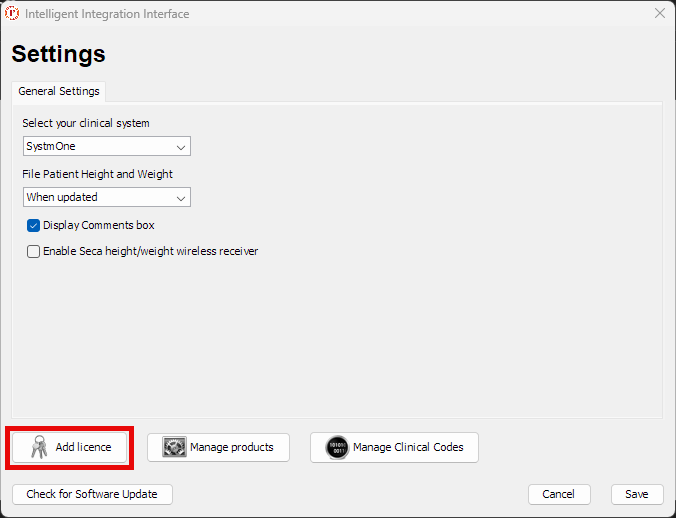Click the binary code icon for Clinical Codes
676x518 pixels.
point(337,447)
